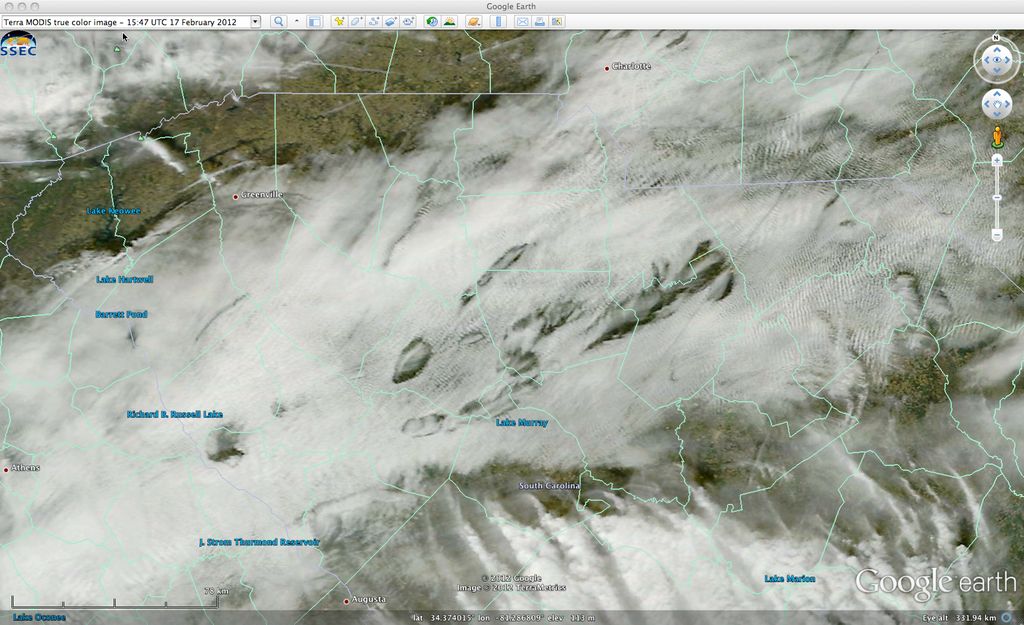Click the Terra MODIS search text field

[x=127, y=22]
